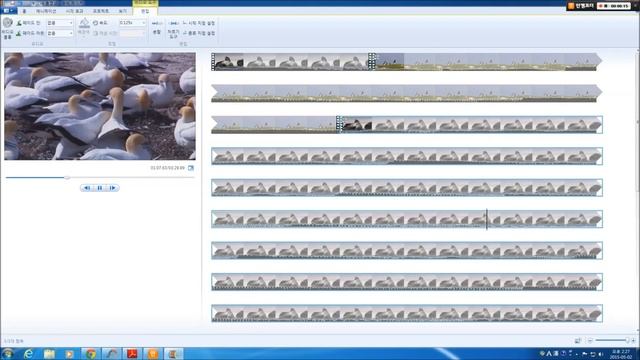Open the Windows Start menu
The image size is (640, 360).
(8, 353)
